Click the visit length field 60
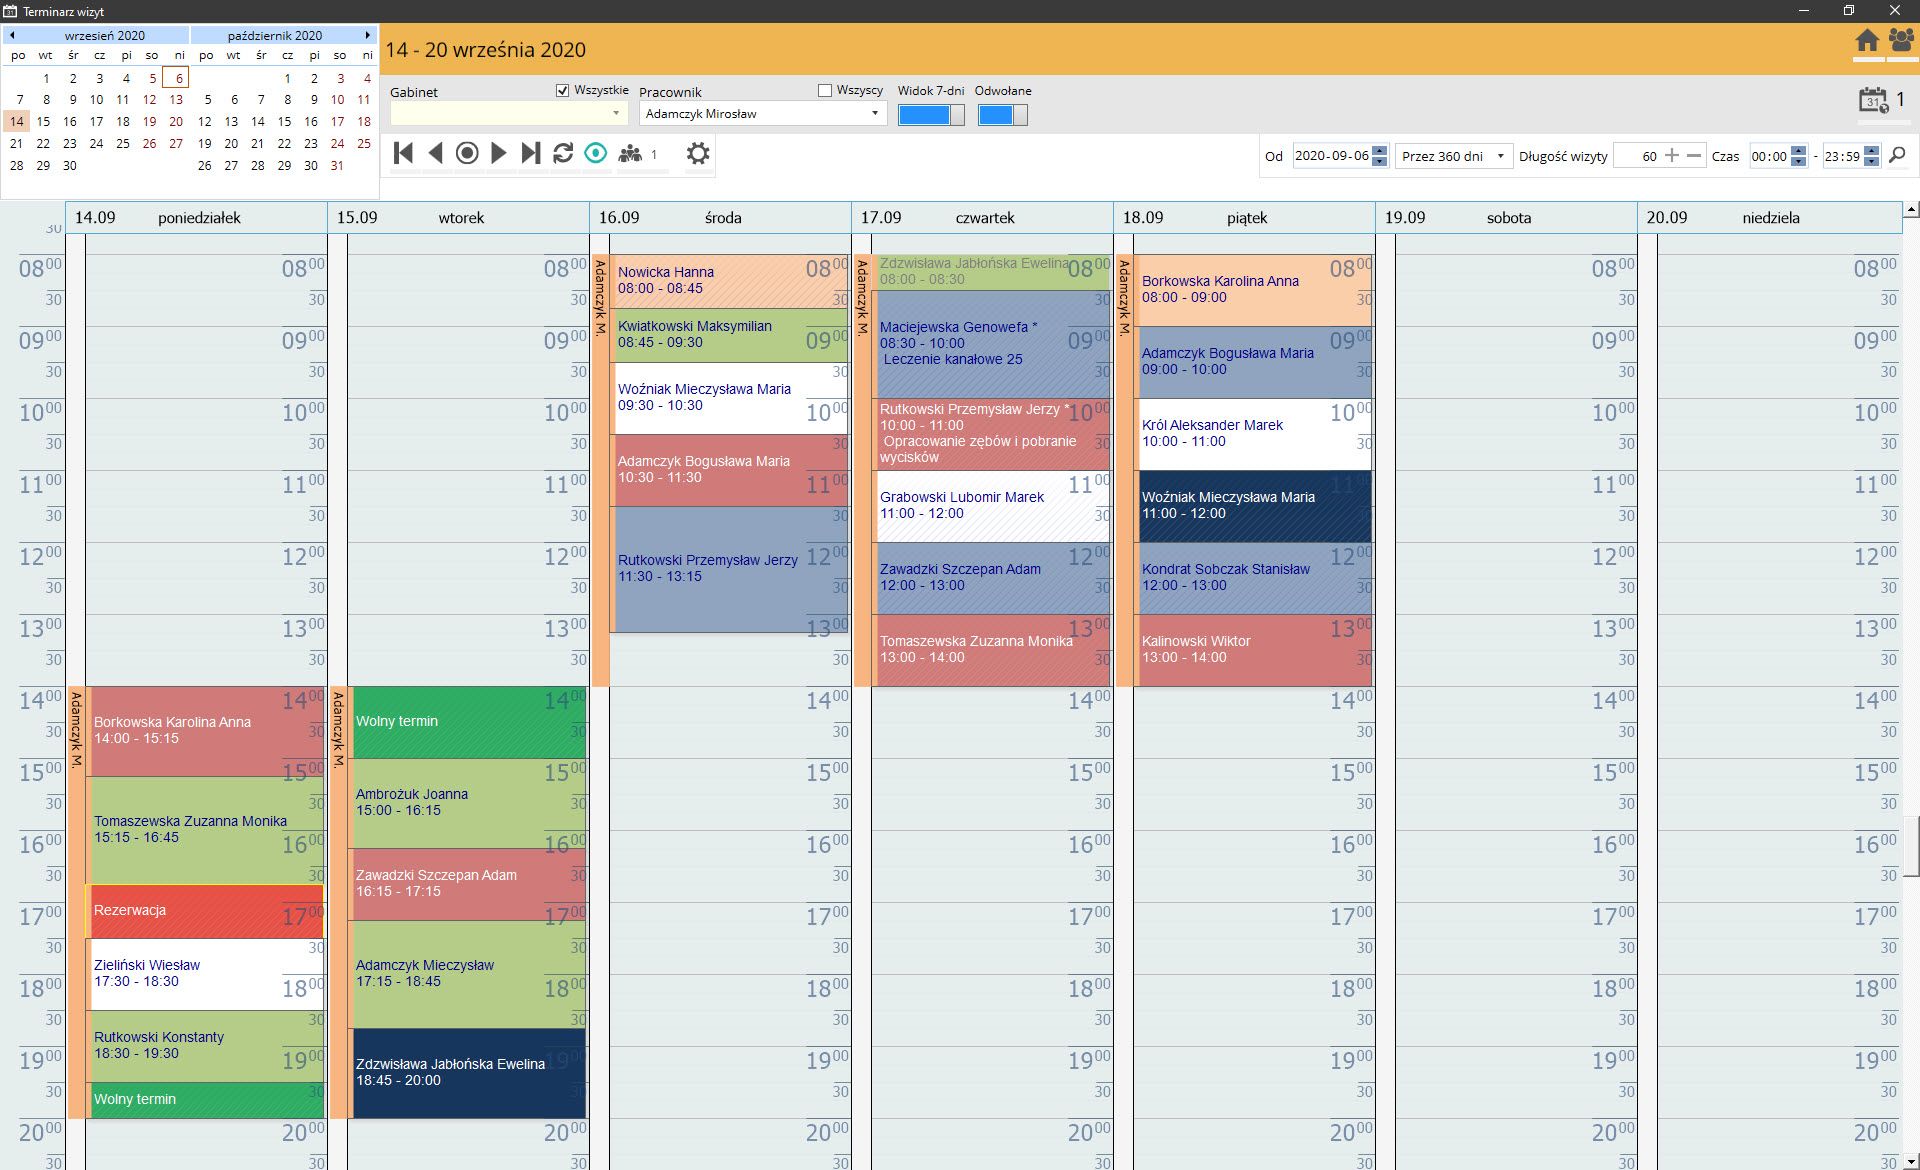 coord(1637,156)
